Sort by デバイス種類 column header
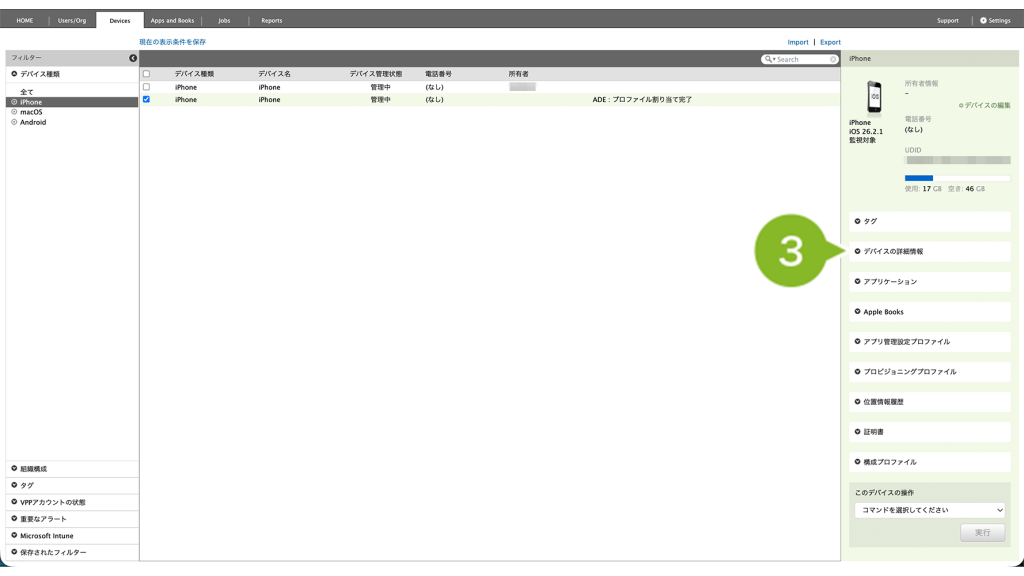The width and height of the screenshot is (1024, 576). coord(194,74)
